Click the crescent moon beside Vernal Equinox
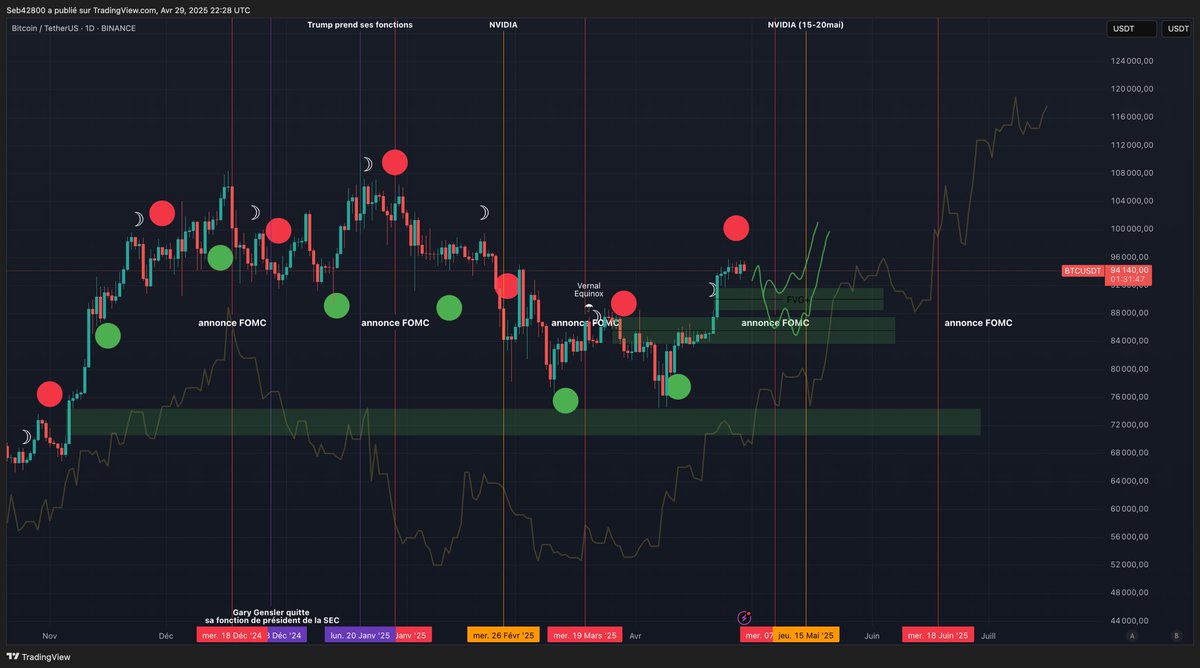1200x668 pixels. pyautogui.click(x=596, y=315)
